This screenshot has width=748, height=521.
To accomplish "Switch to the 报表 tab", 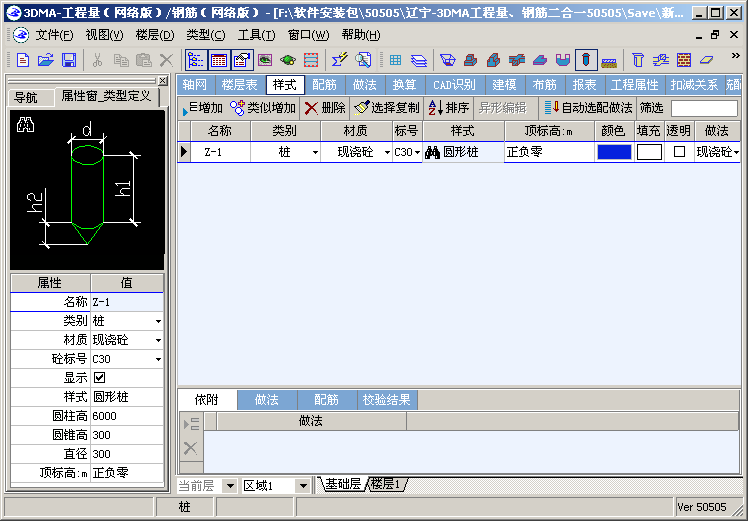I will click(x=584, y=85).
